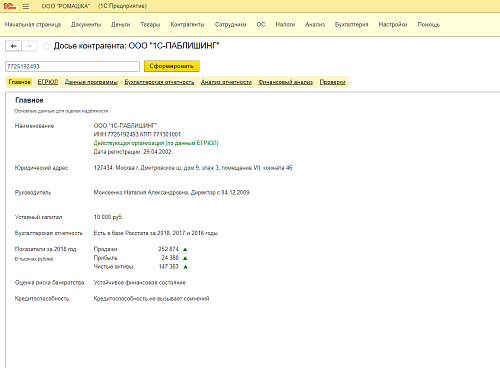Click green up arrow next to Чистые активы
Screen dimensions: 500x368
186,267
